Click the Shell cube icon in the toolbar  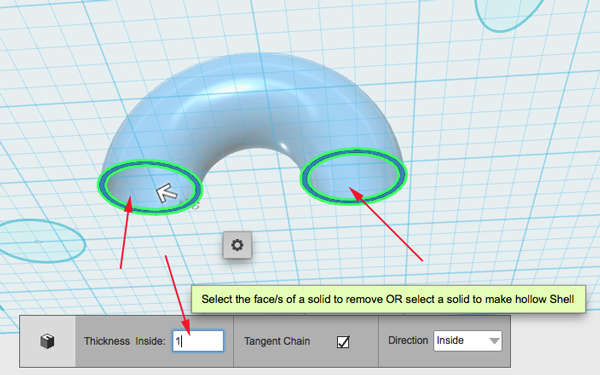tap(47, 341)
